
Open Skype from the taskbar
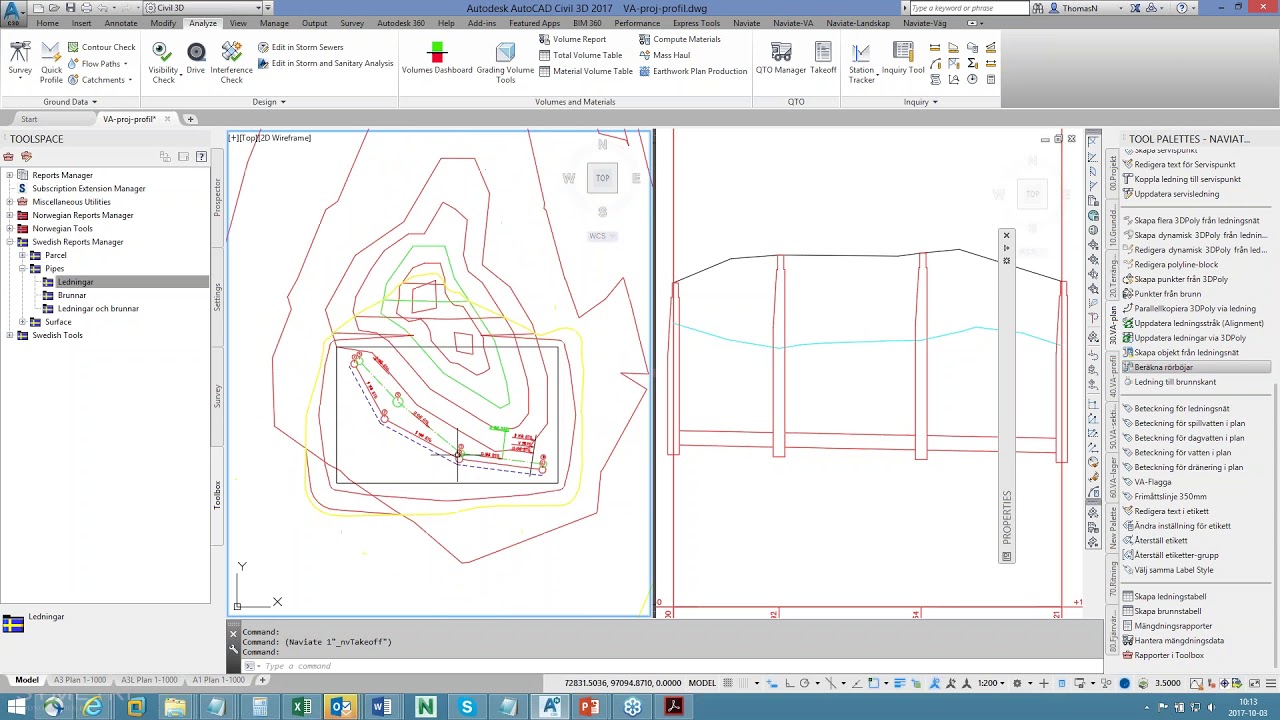click(x=467, y=708)
